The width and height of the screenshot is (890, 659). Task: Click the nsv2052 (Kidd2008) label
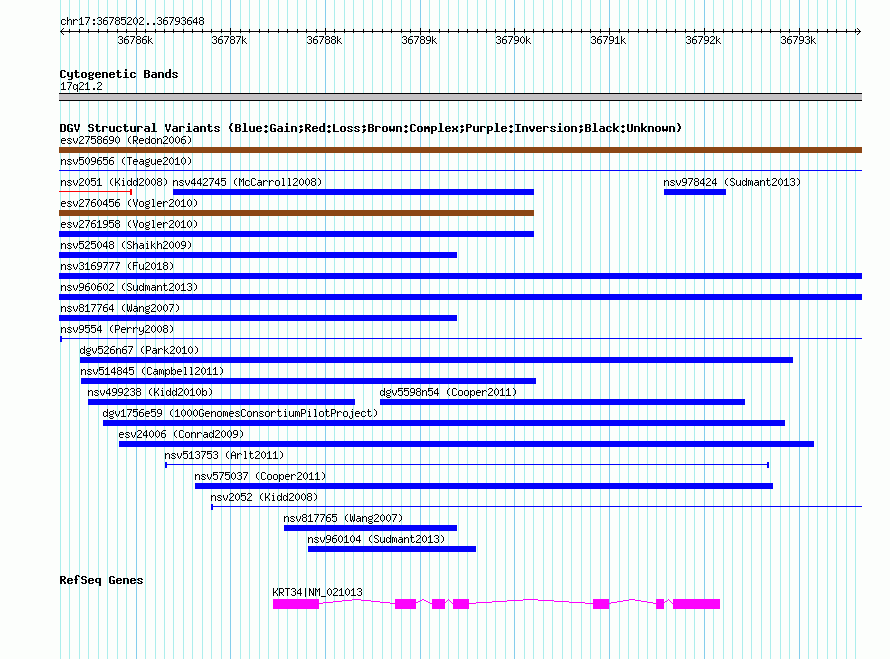pos(264,497)
